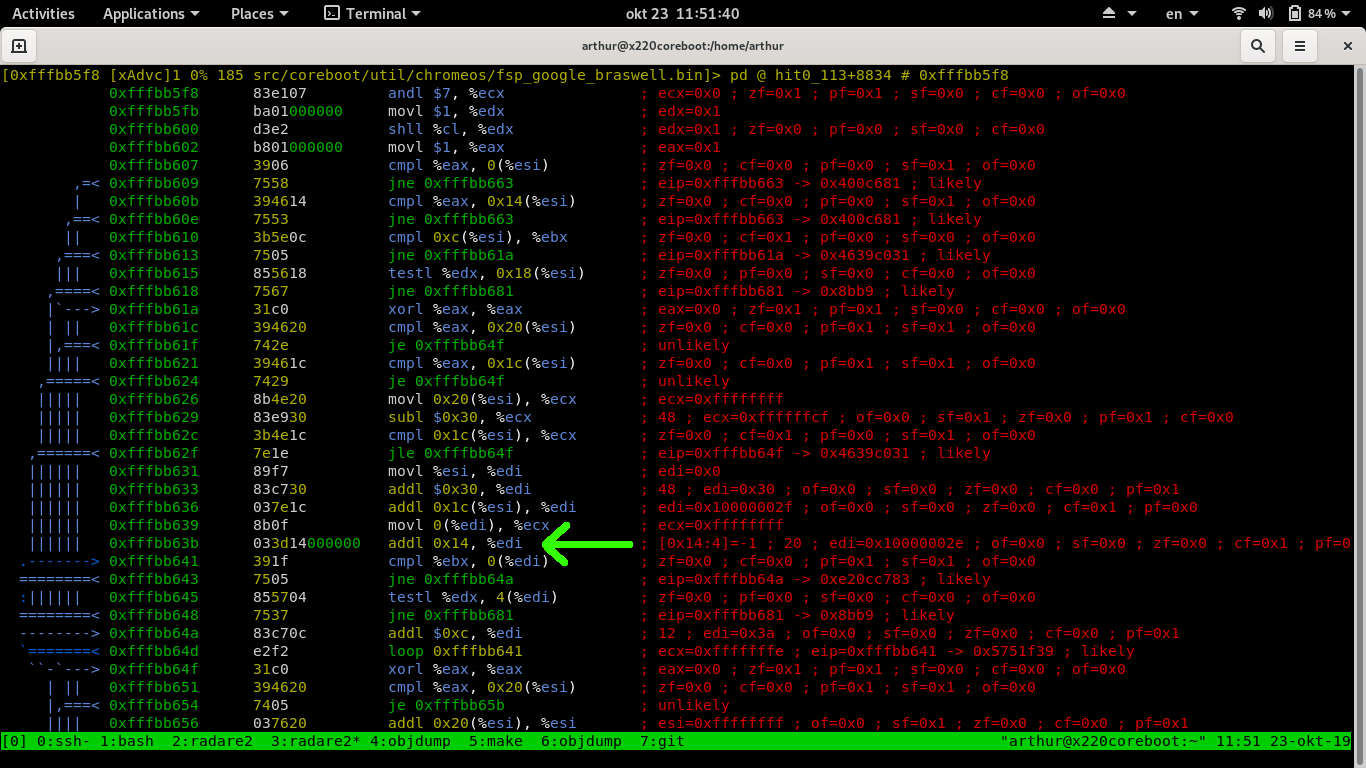This screenshot has width=1366, height=768.
Task: Click instruction jle 0xfffbb64f
Action: coord(451,453)
